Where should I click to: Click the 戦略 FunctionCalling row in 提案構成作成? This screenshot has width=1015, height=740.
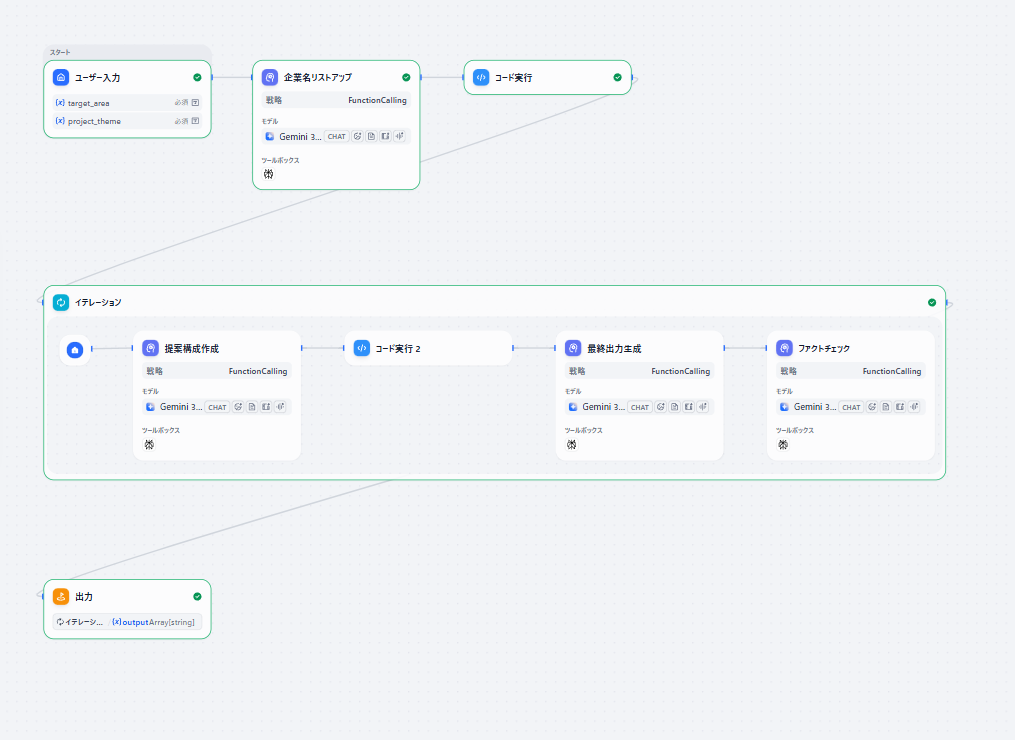(217, 371)
